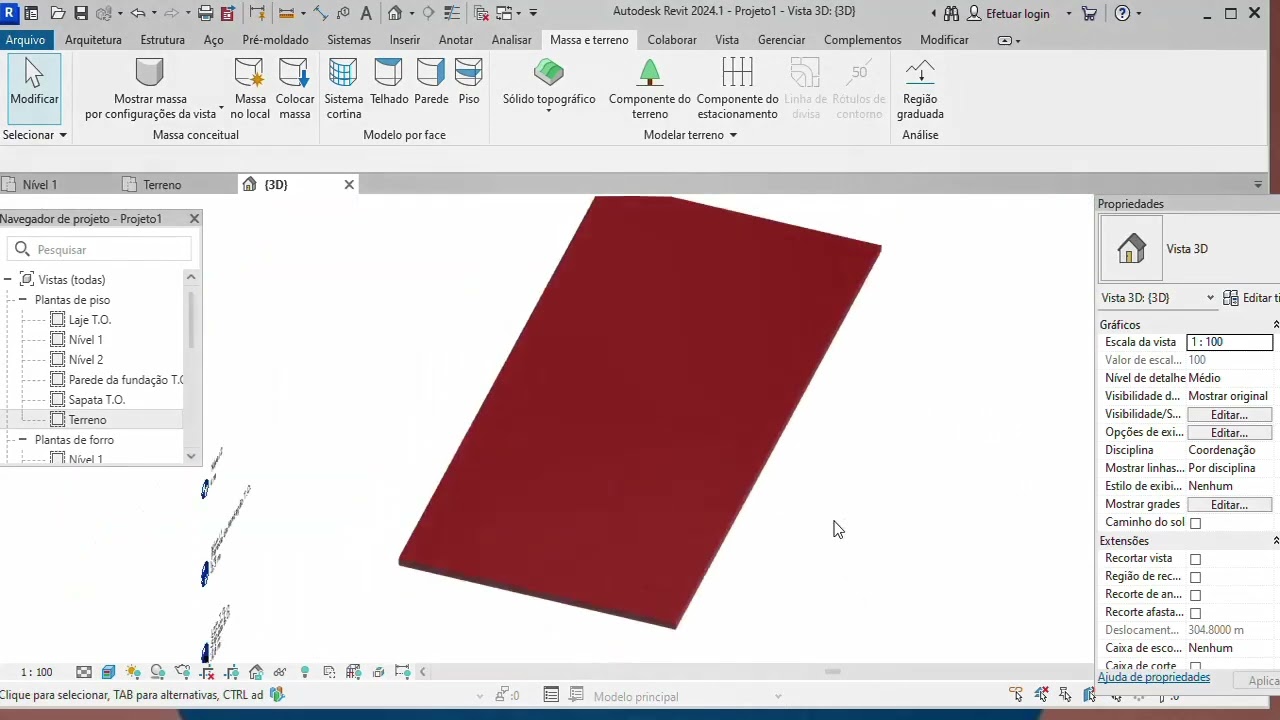Switch to the Nível 1 view tab
This screenshot has width=1280, height=720.
tap(40, 185)
